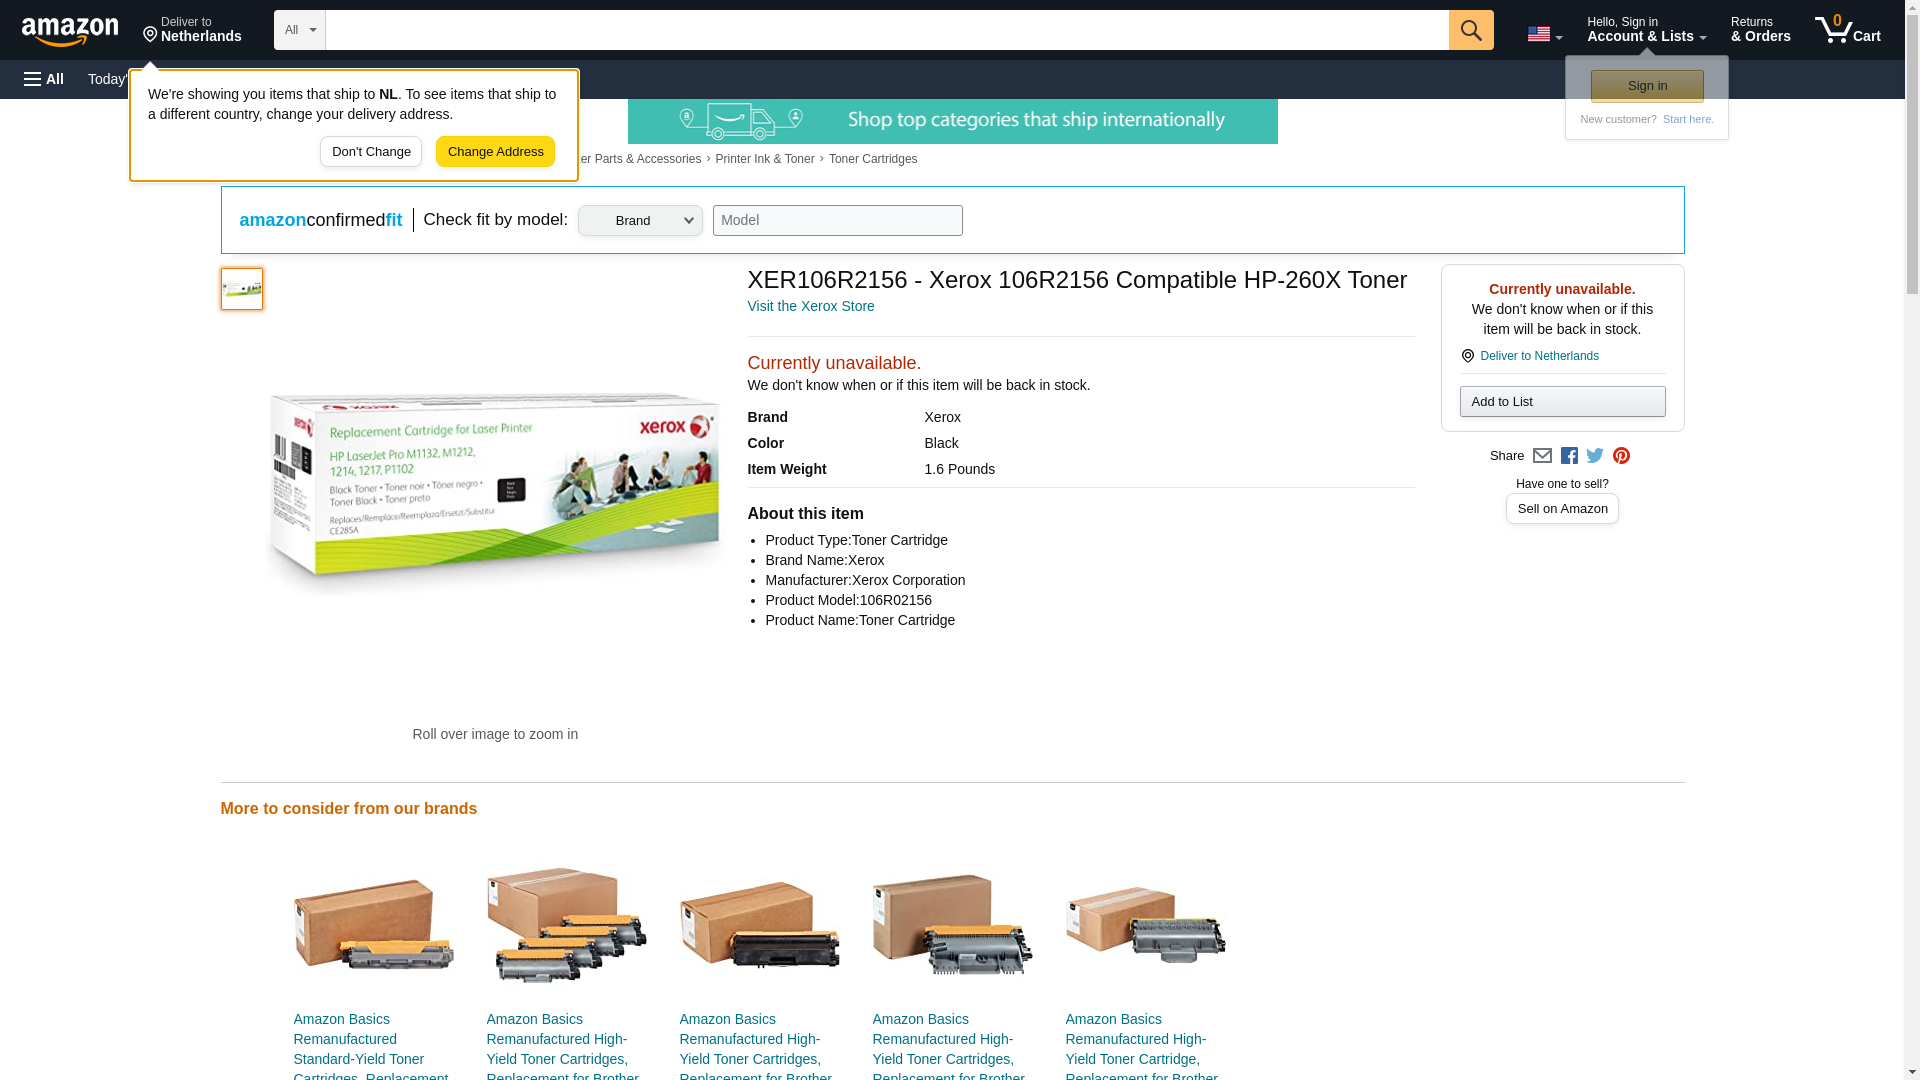Share product on Twitter icon
Screen dimensions: 1920x1080
[x=1595, y=456]
